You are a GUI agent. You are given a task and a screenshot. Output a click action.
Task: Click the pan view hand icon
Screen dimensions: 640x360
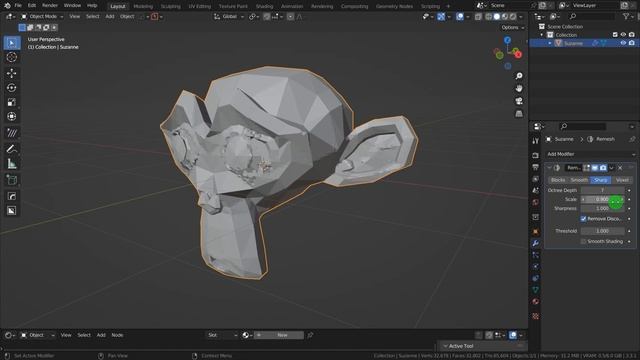coord(519,89)
